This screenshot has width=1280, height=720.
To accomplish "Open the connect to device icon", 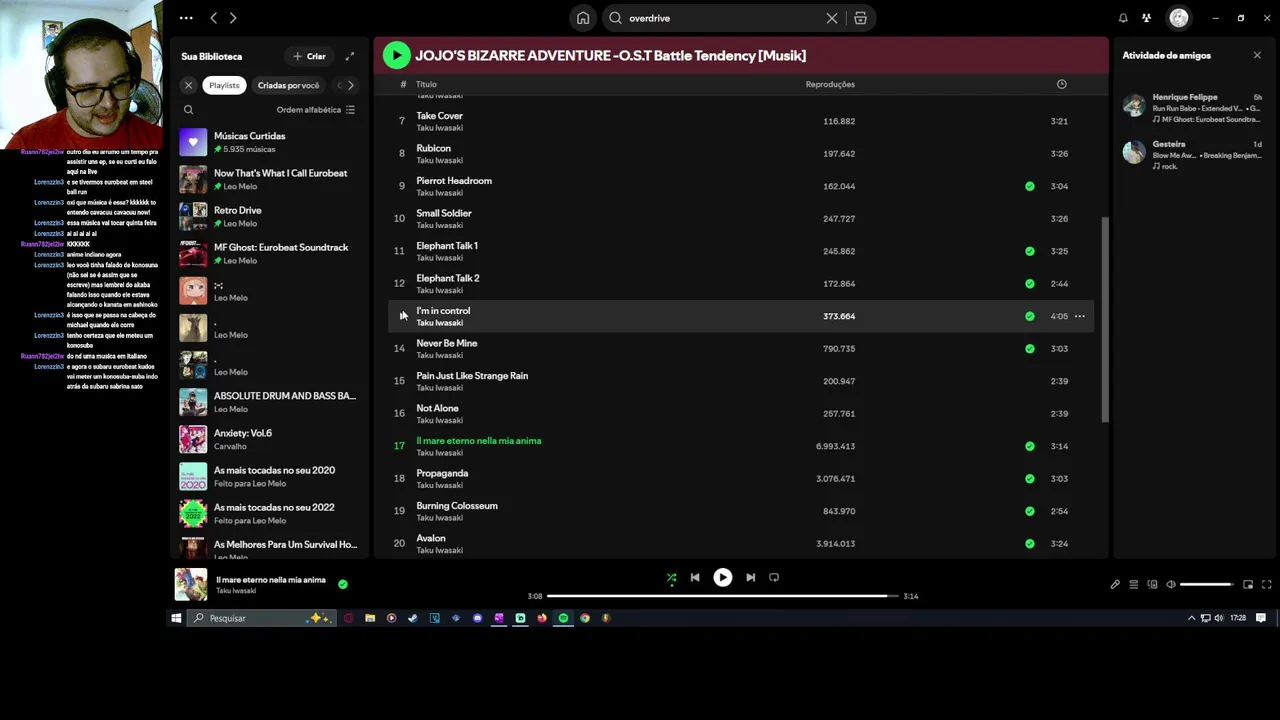I will pos(1152,584).
